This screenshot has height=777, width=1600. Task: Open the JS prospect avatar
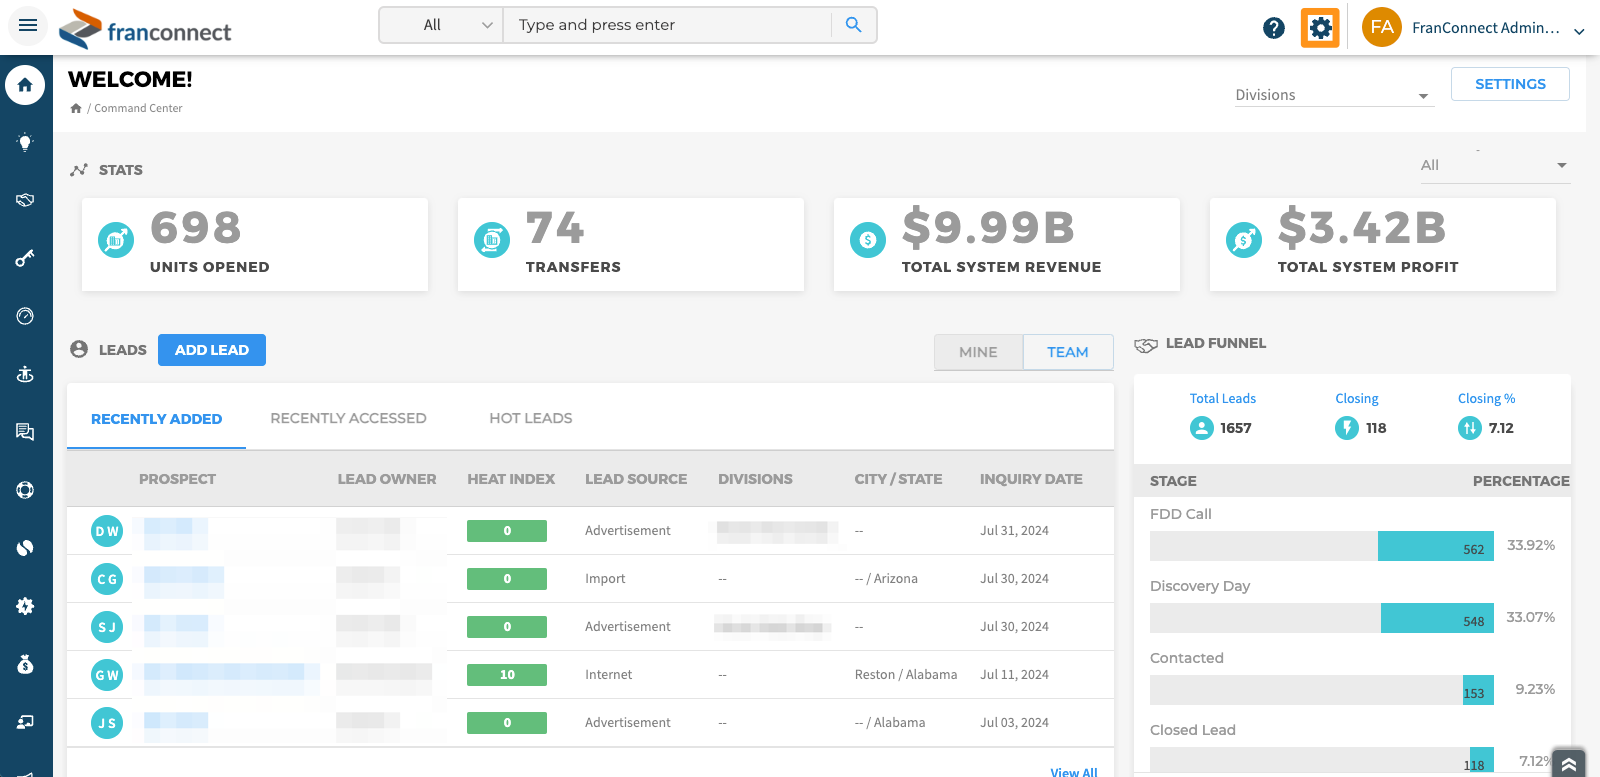tap(107, 723)
